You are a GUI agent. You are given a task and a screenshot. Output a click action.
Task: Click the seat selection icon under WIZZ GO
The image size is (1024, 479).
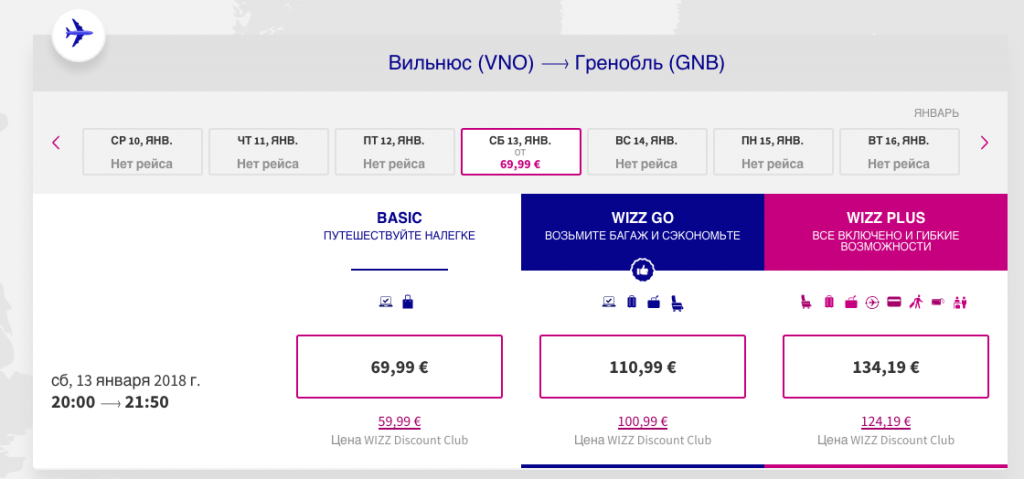678,301
